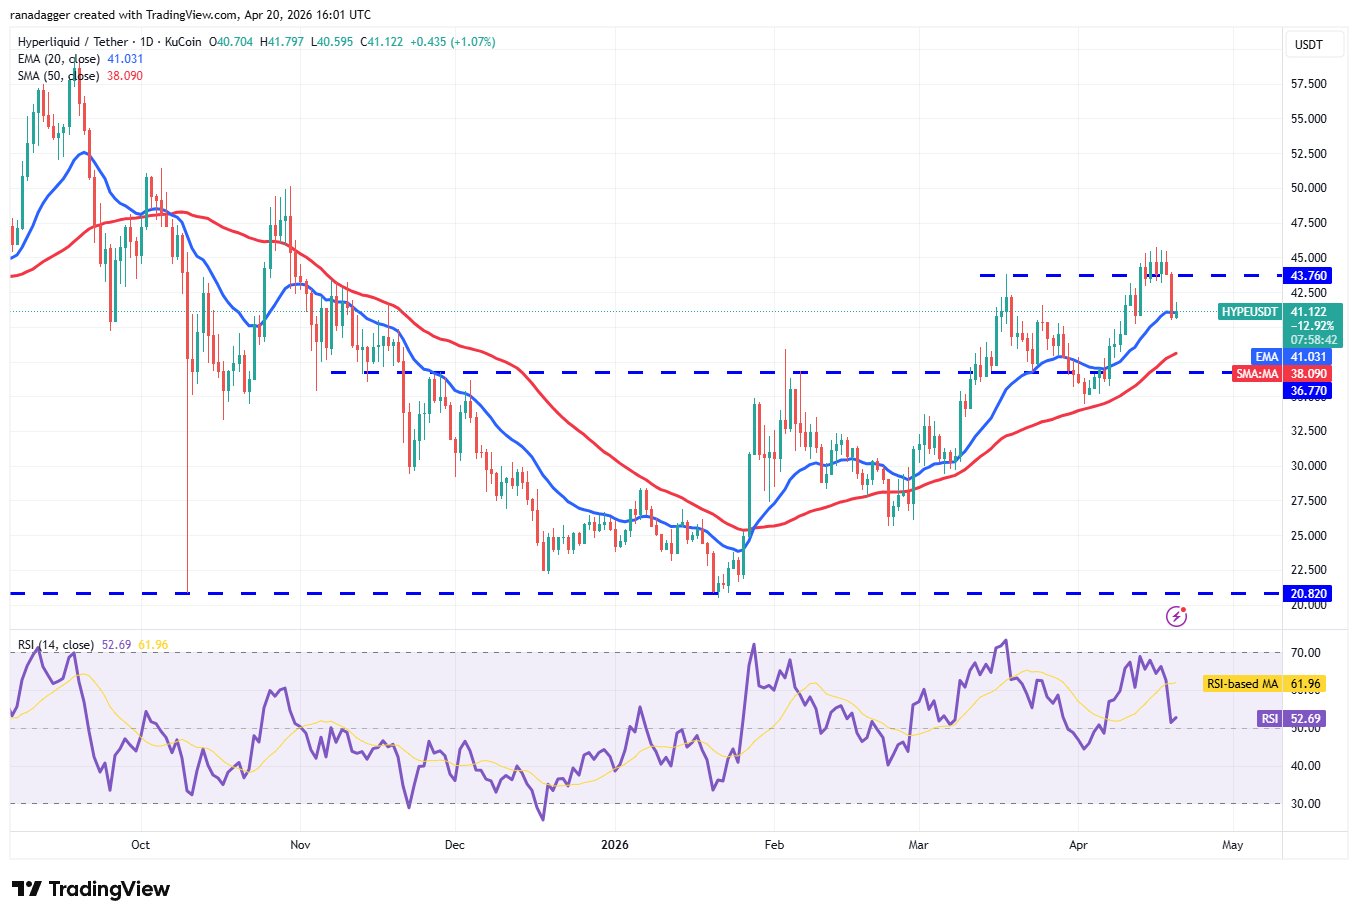Click the yellow RSI-based MA 61.96 label

(x=1265, y=684)
